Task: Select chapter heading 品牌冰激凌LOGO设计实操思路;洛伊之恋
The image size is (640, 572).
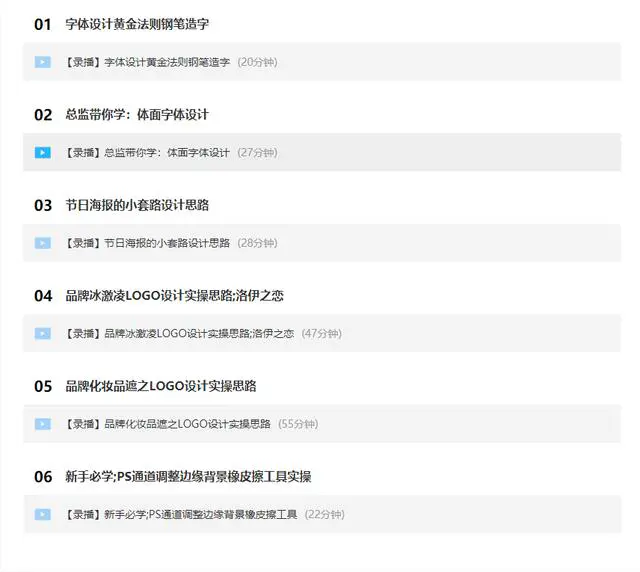Action: click(175, 296)
